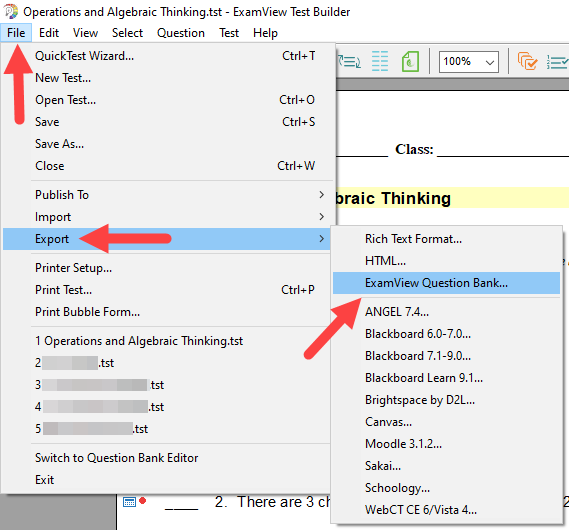Viewport: 569px width, 530px height.
Task: Click the blue question-type icon beside question 2
Action: 129,502
